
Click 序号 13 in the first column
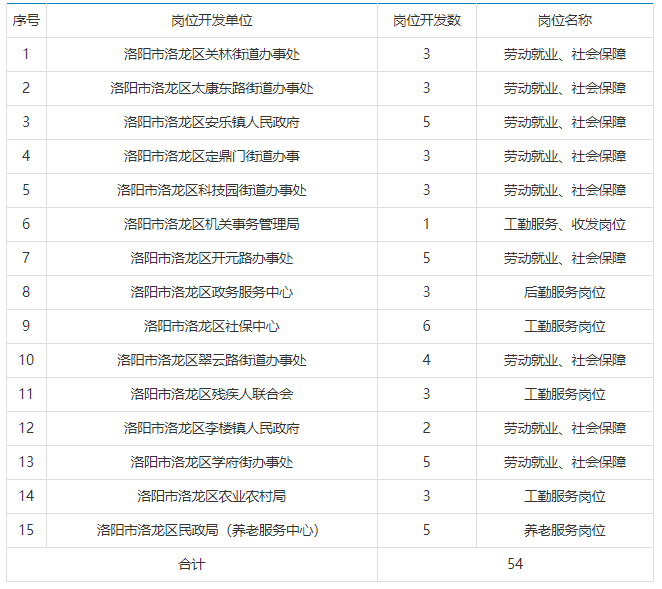(26, 462)
